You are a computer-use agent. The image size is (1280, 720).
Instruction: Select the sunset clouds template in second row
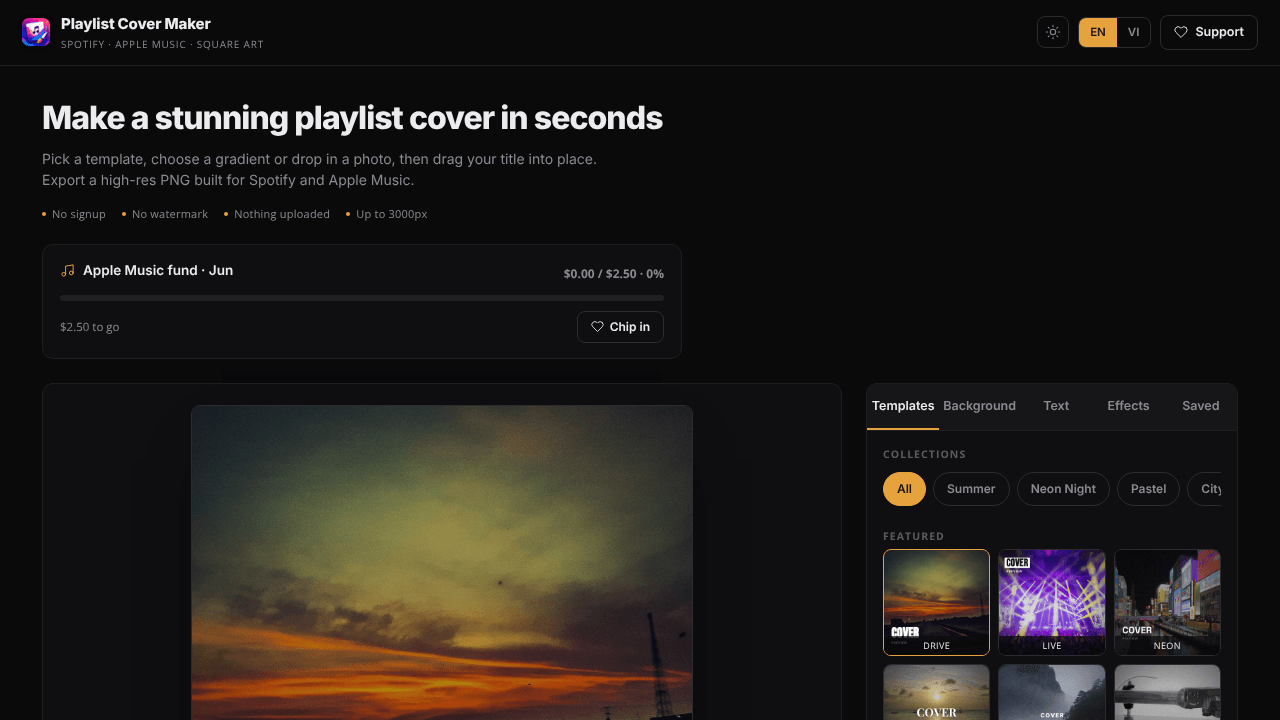click(937, 692)
